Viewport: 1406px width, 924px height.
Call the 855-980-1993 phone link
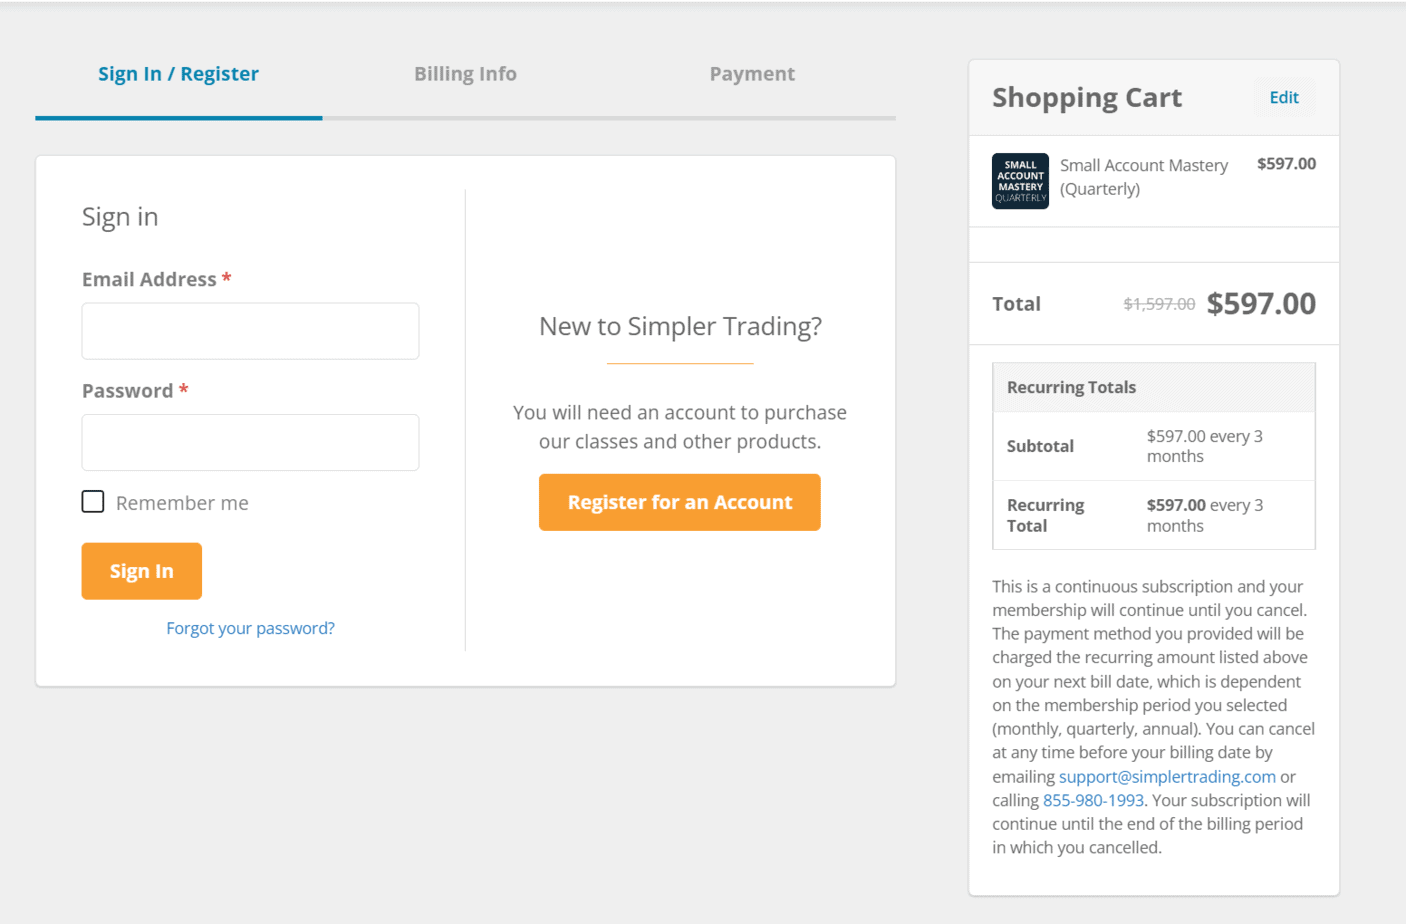[1093, 800]
